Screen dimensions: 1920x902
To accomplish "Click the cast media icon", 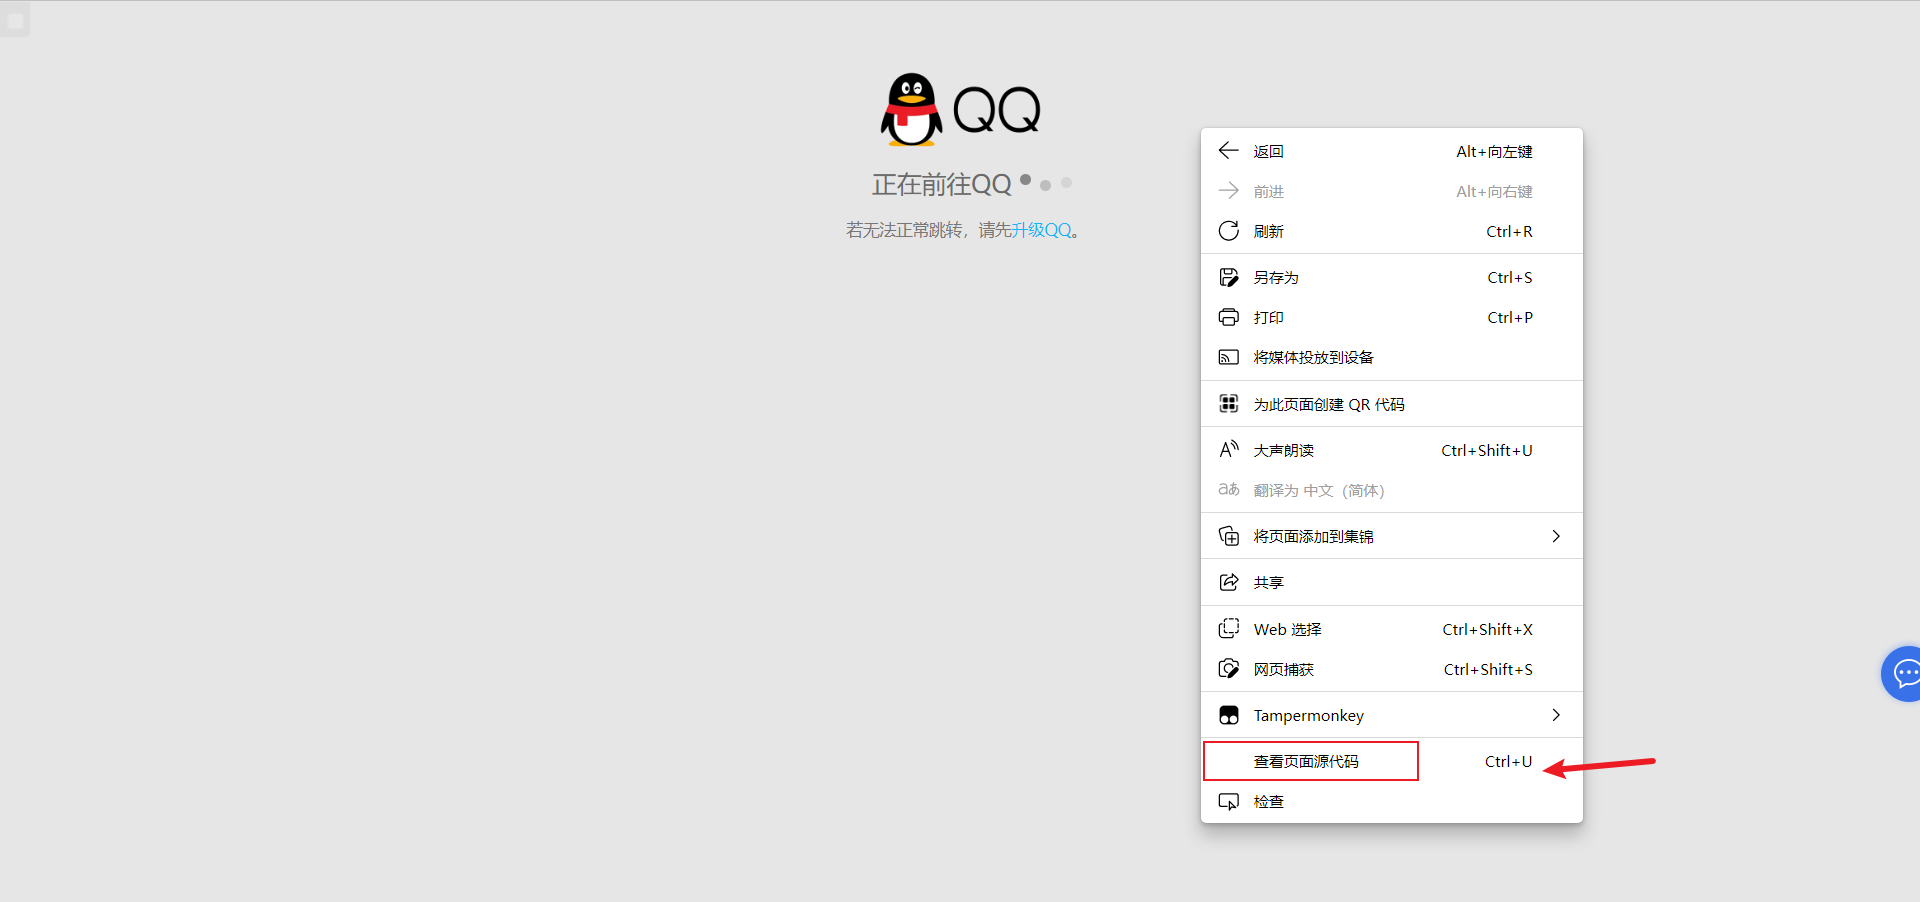I will point(1229,357).
